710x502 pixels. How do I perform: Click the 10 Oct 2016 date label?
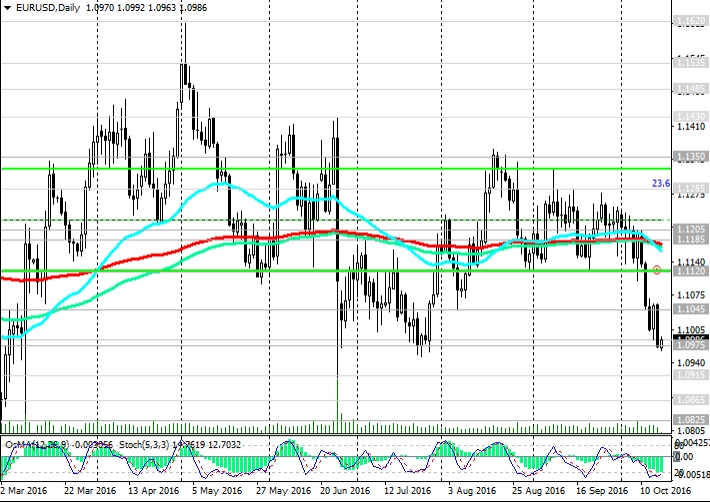pos(665,491)
